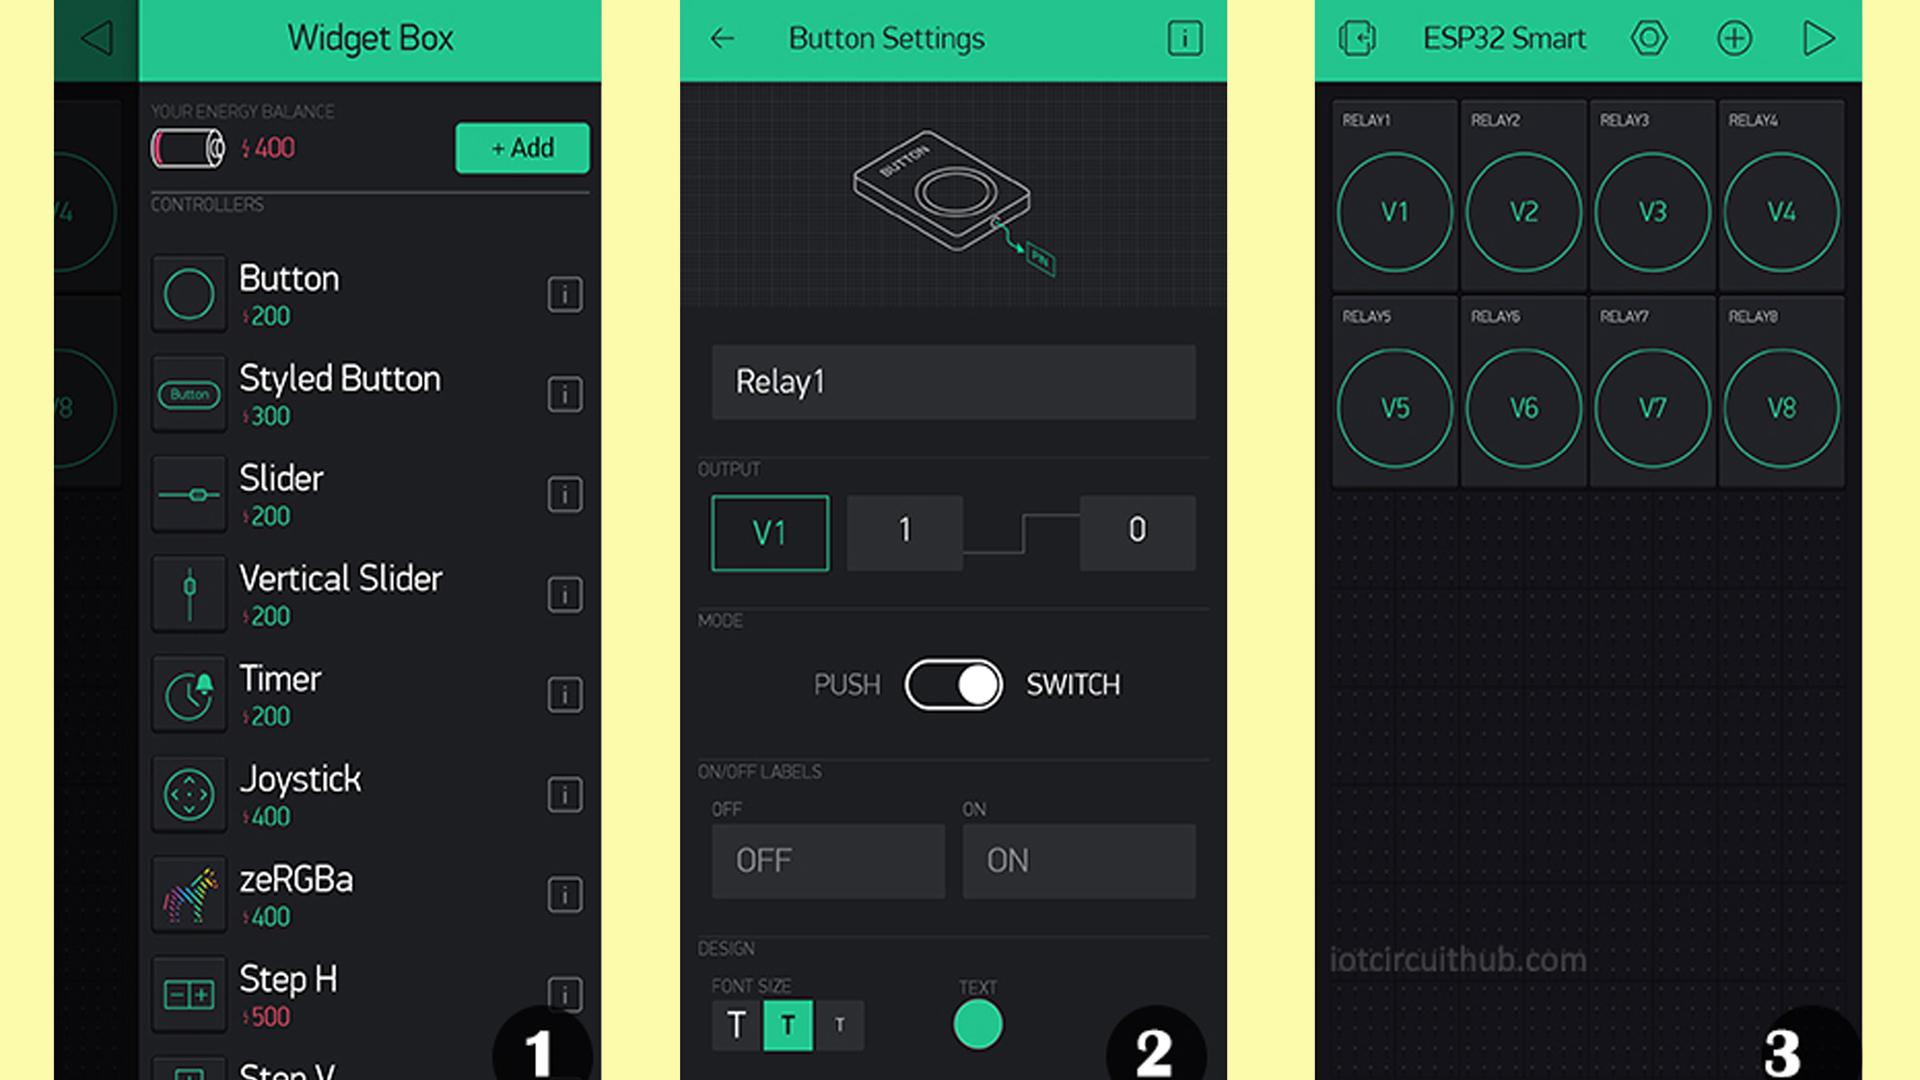Click the back arrow in Button Settings
Screen dimensions: 1920x1080
[723, 37]
